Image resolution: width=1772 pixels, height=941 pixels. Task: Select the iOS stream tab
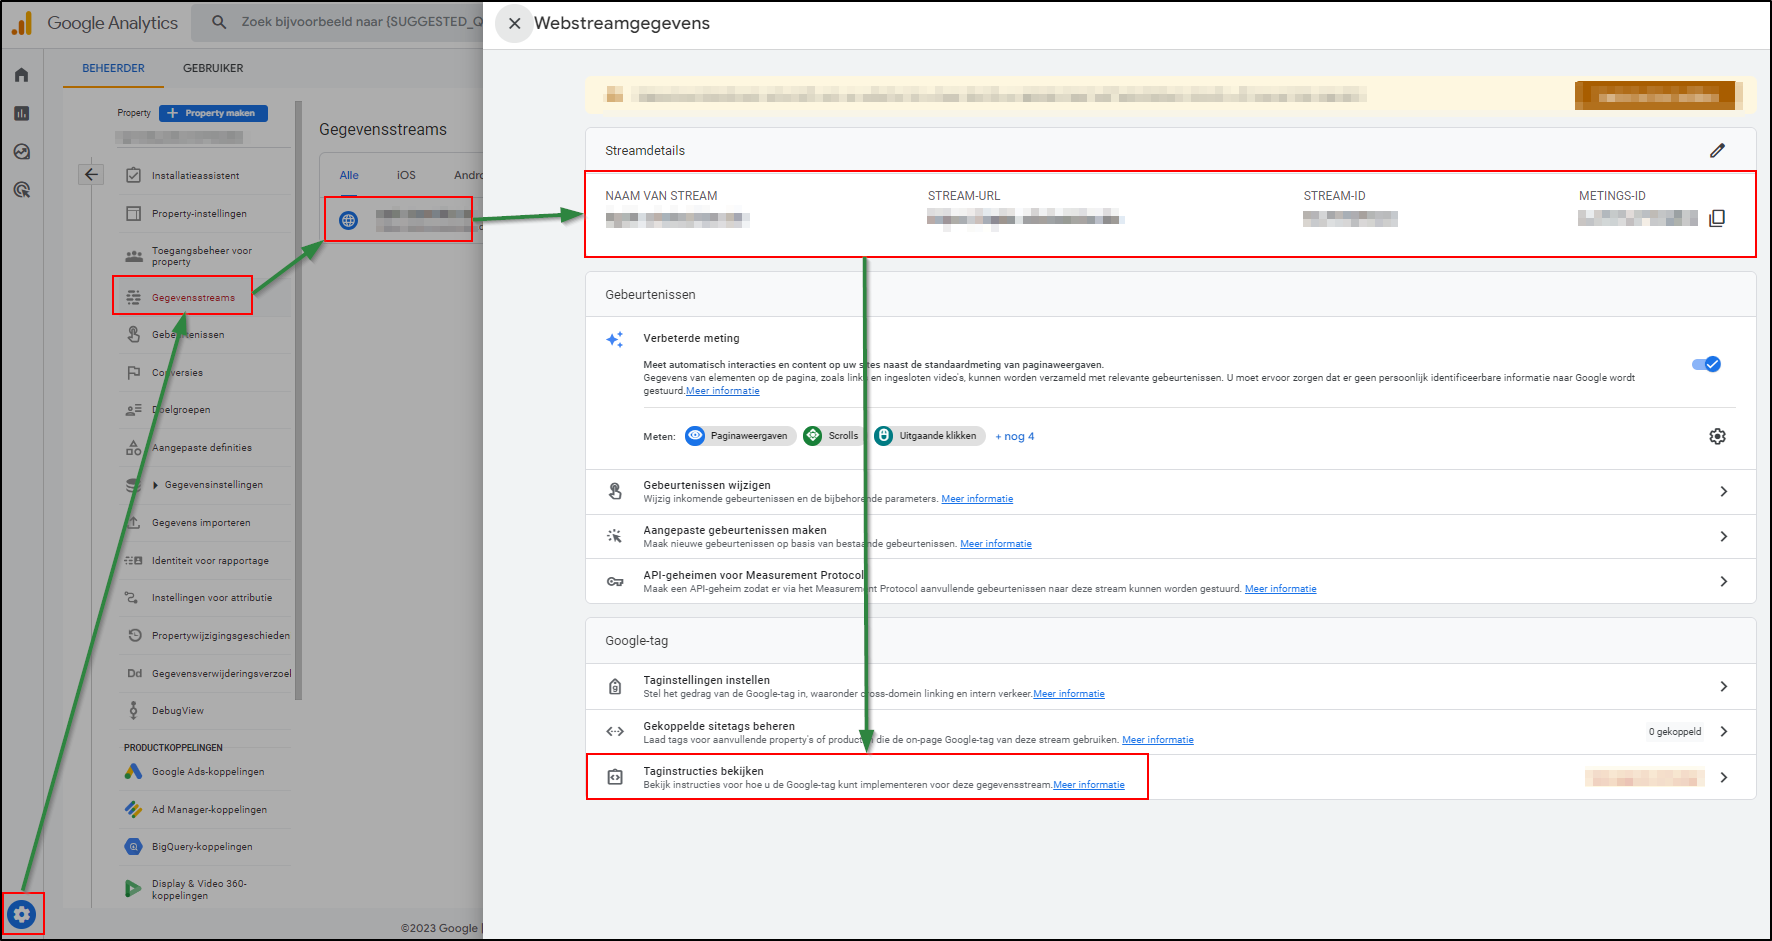click(x=406, y=174)
